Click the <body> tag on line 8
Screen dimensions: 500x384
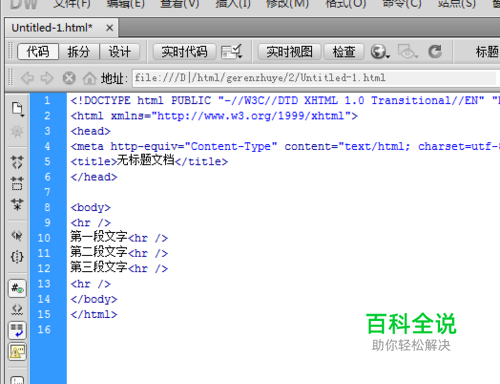click(90, 207)
